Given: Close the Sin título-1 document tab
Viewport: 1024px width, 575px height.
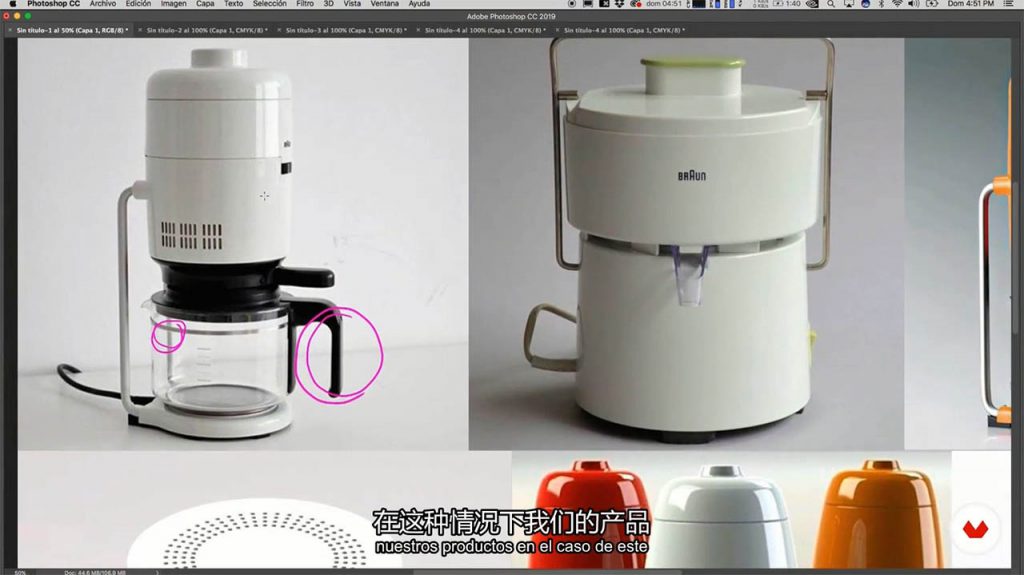Looking at the screenshot, I should pos(10,30).
